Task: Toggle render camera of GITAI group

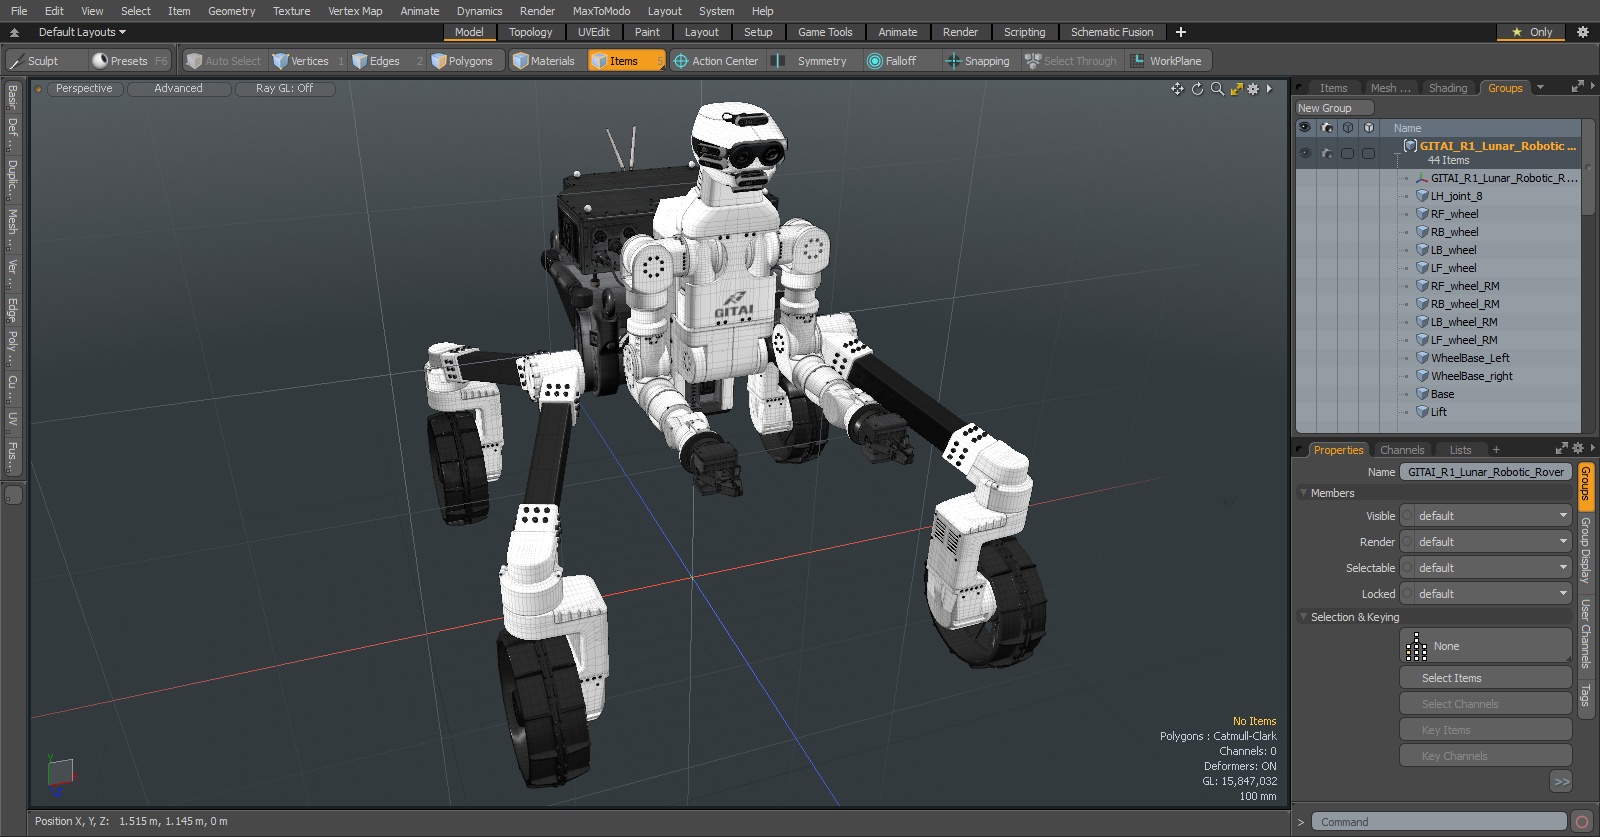Action: [x=1327, y=153]
